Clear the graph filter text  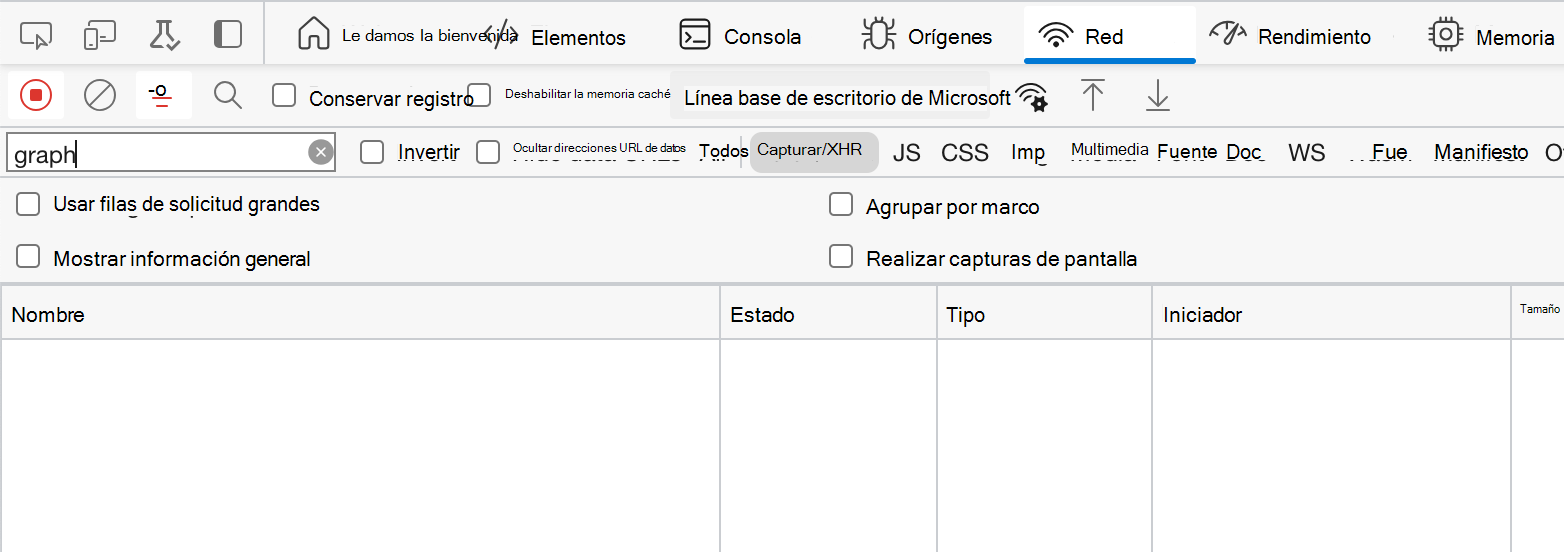point(320,152)
